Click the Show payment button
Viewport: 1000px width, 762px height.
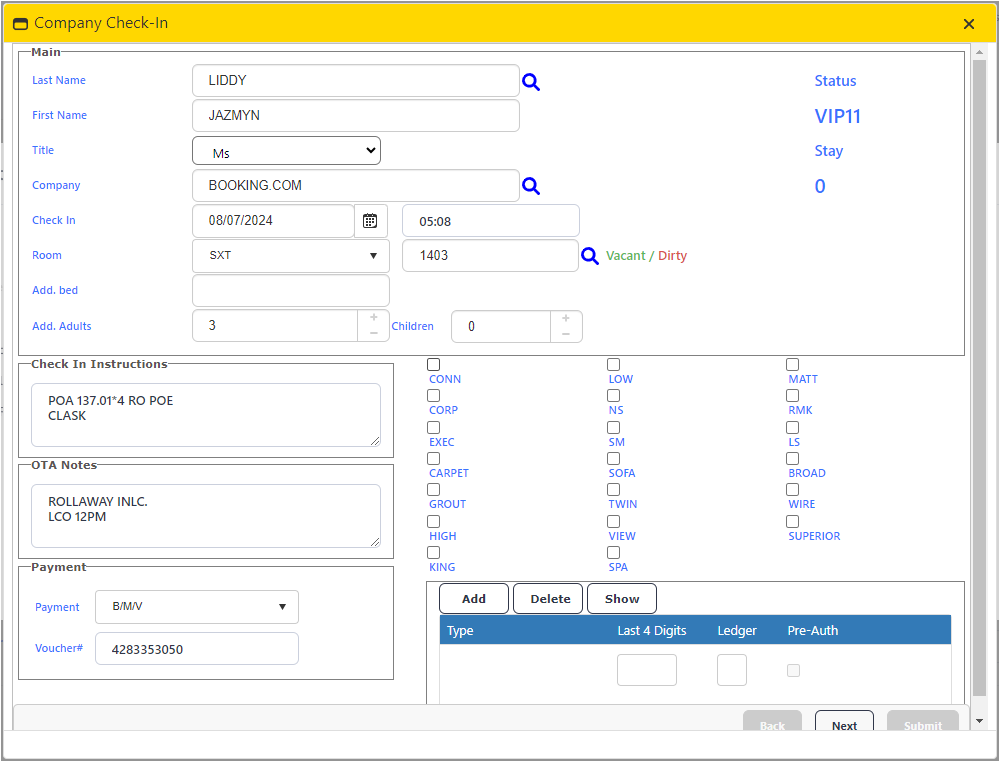(x=622, y=599)
